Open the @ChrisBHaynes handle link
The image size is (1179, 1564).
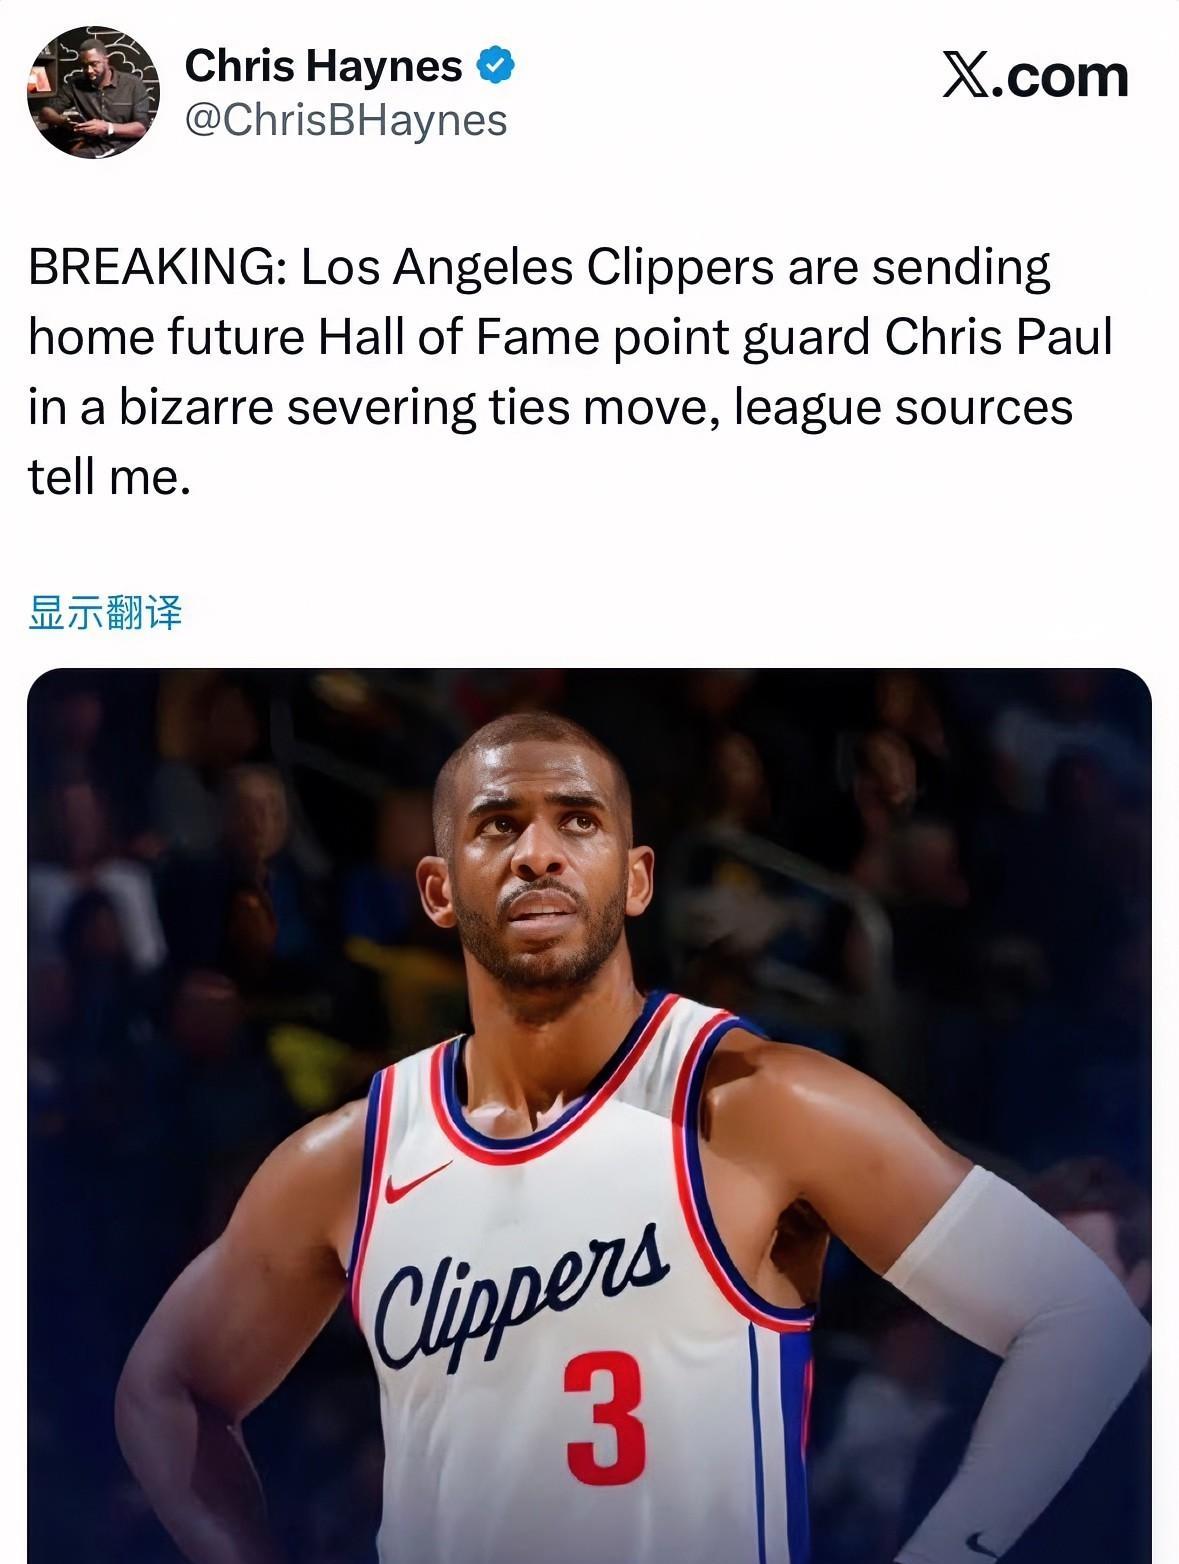[x=346, y=120]
